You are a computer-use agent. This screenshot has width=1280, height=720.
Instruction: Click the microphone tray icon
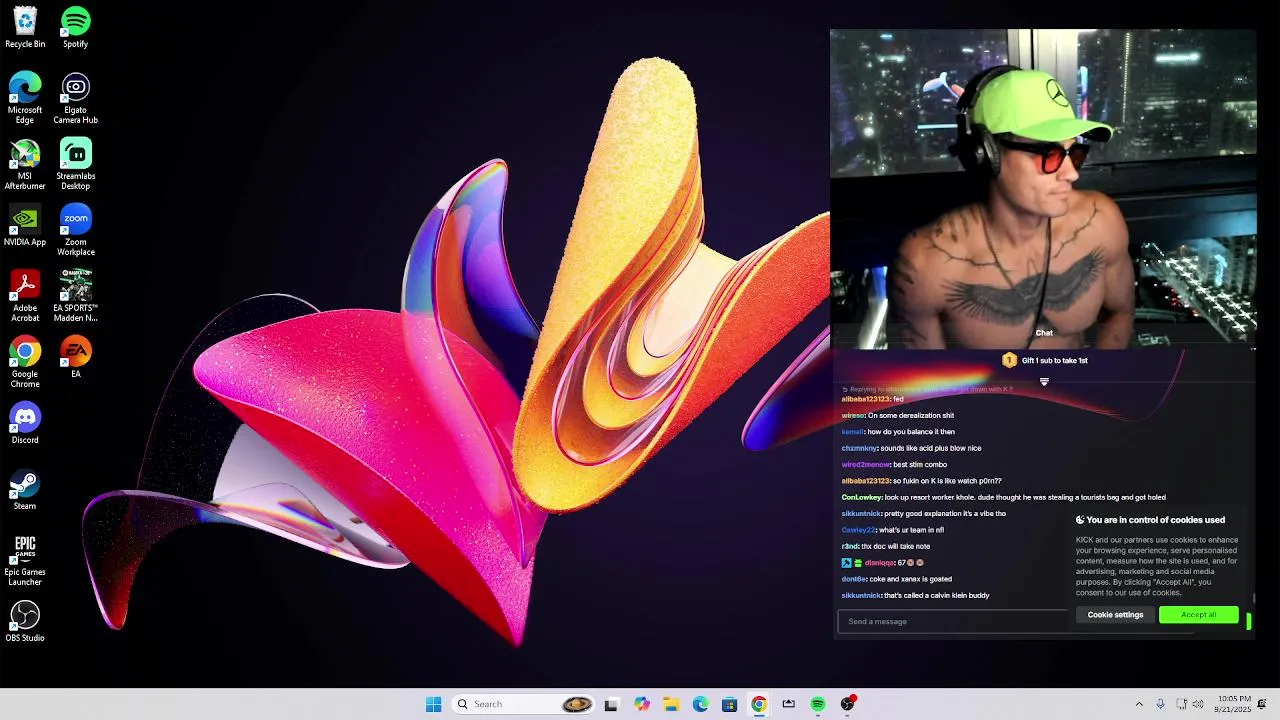click(x=1160, y=704)
